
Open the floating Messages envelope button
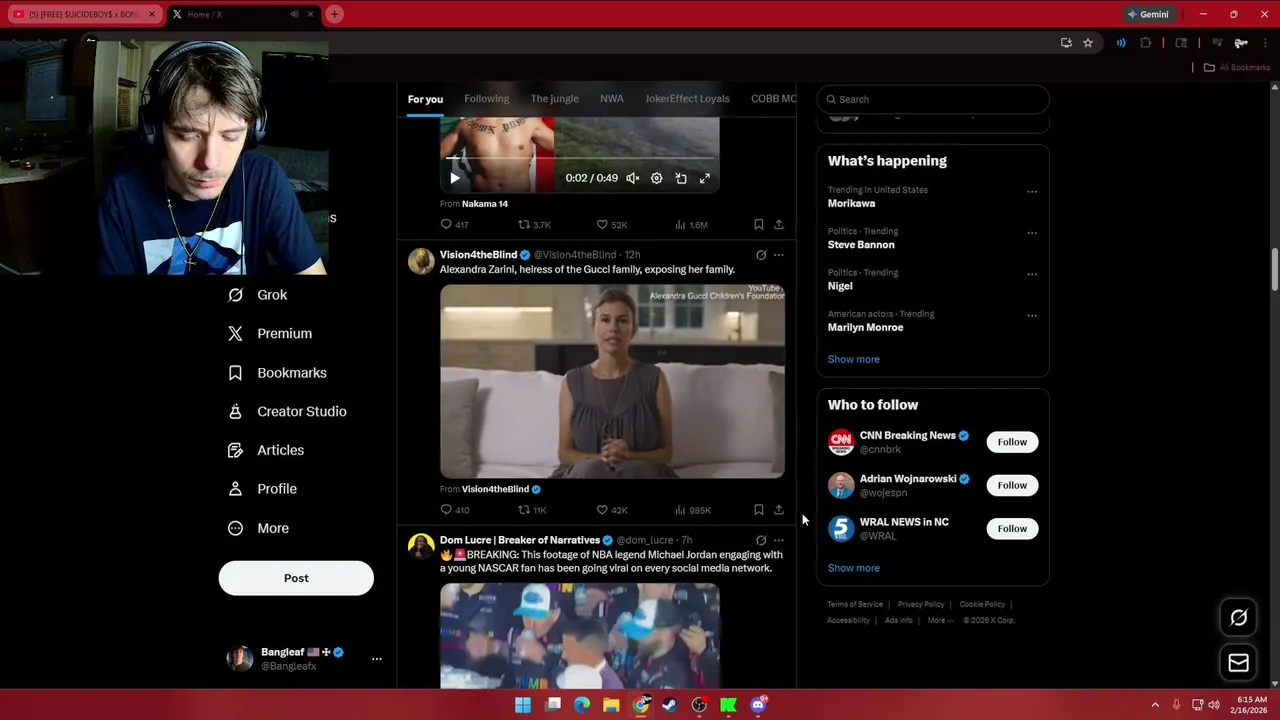point(1238,662)
